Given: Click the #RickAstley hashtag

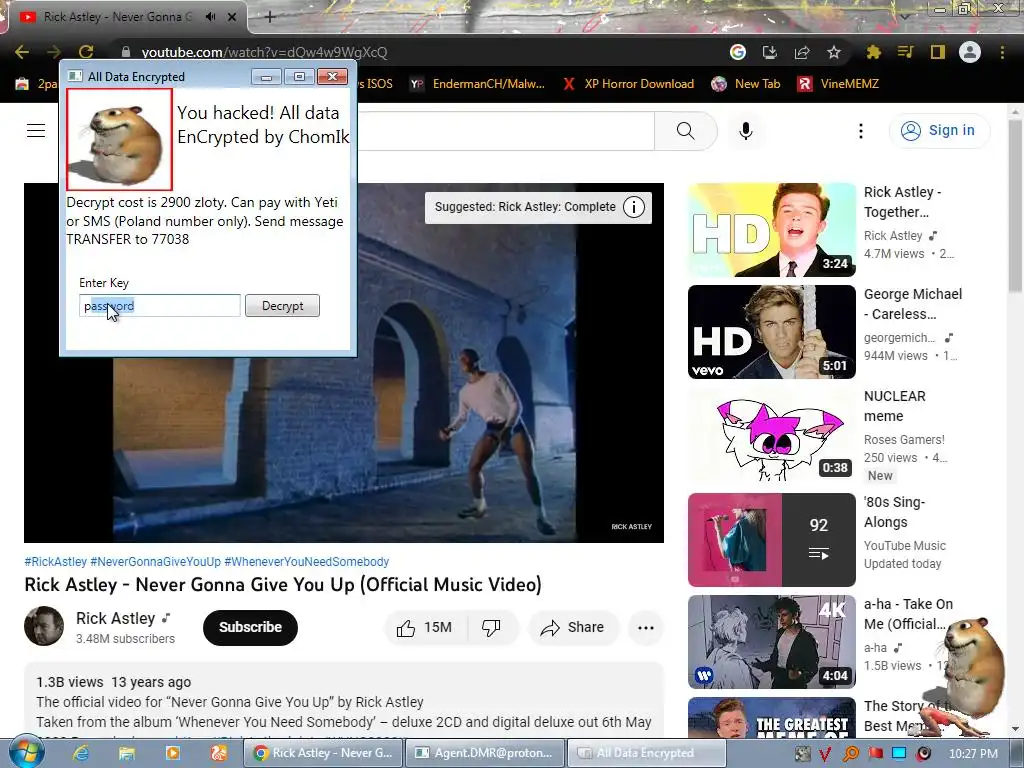Looking at the screenshot, I should point(56,562).
